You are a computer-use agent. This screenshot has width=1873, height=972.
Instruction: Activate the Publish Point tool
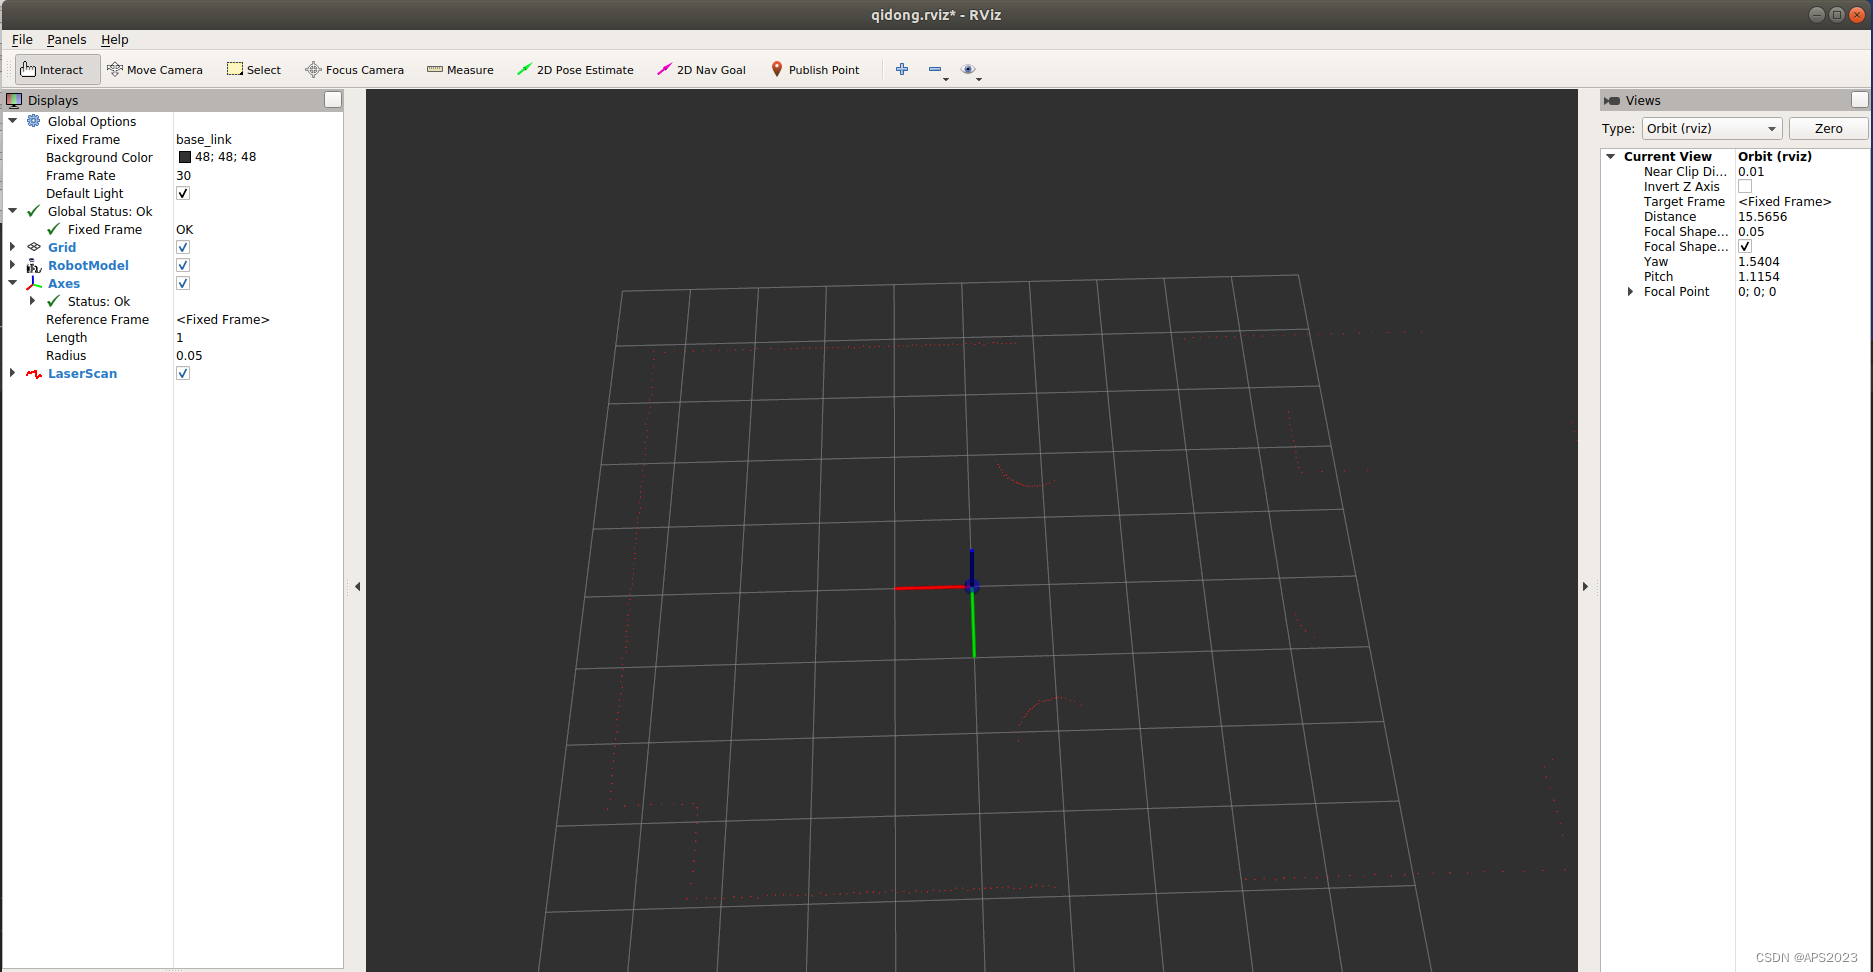[x=815, y=70]
